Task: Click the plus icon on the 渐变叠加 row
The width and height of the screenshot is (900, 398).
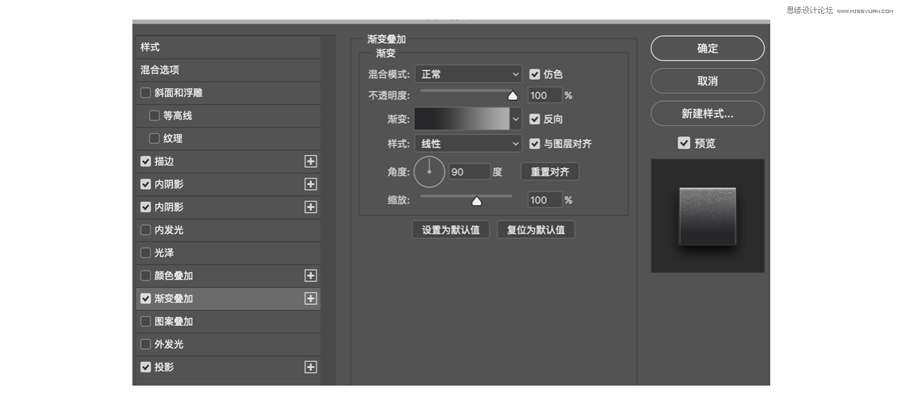Action: [311, 299]
